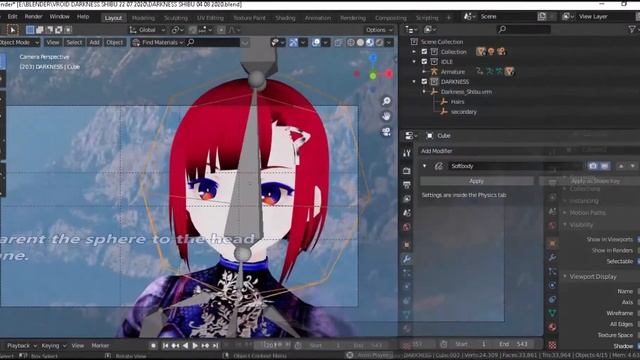The width and height of the screenshot is (640, 360).
Task: Select Hairs in the outliner
Action: click(457, 102)
